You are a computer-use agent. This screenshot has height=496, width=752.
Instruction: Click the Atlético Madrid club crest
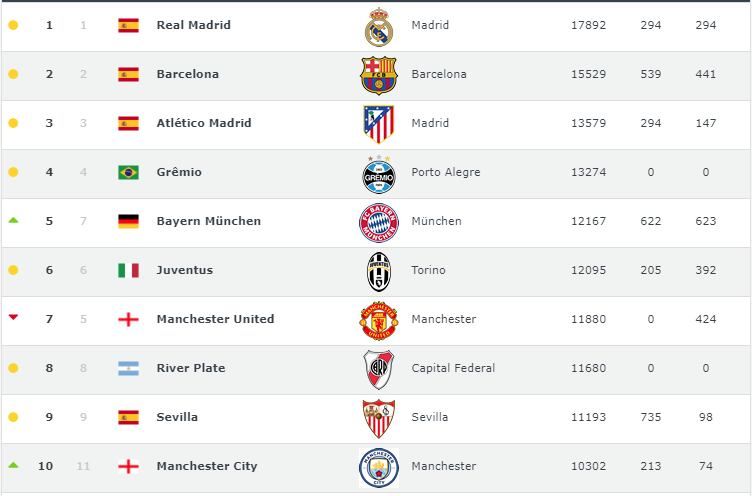coord(379,124)
